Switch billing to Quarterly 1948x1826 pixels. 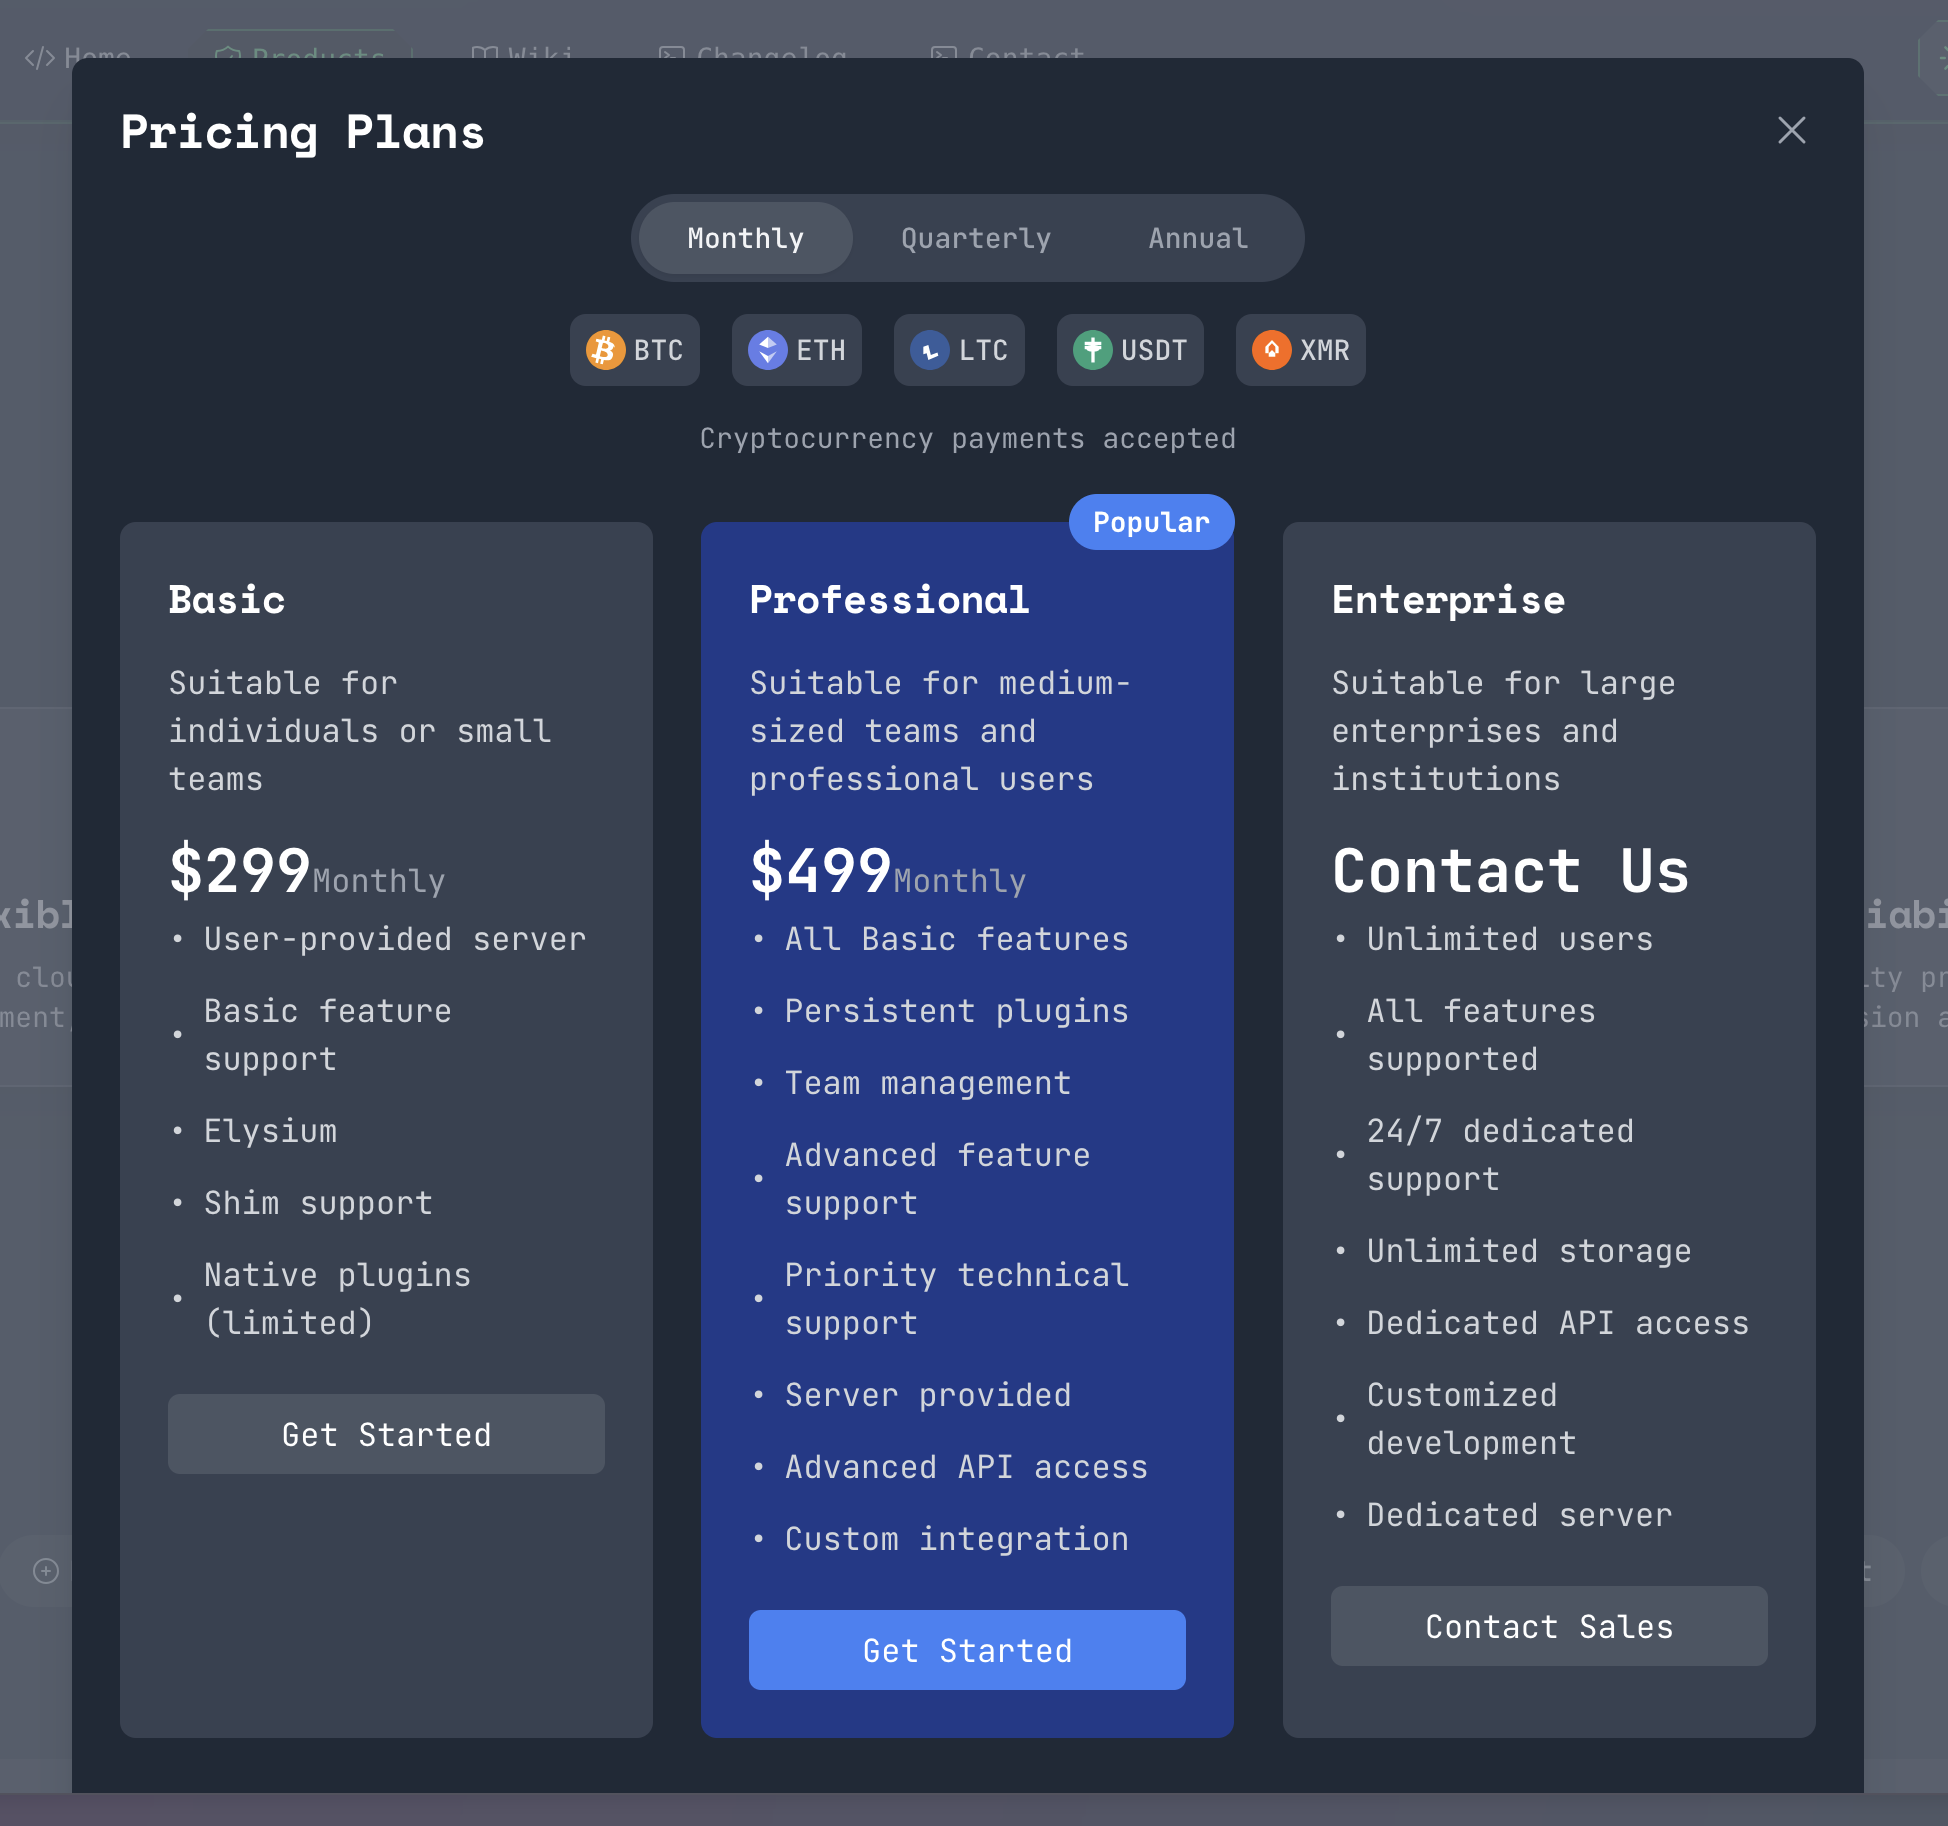point(975,238)
